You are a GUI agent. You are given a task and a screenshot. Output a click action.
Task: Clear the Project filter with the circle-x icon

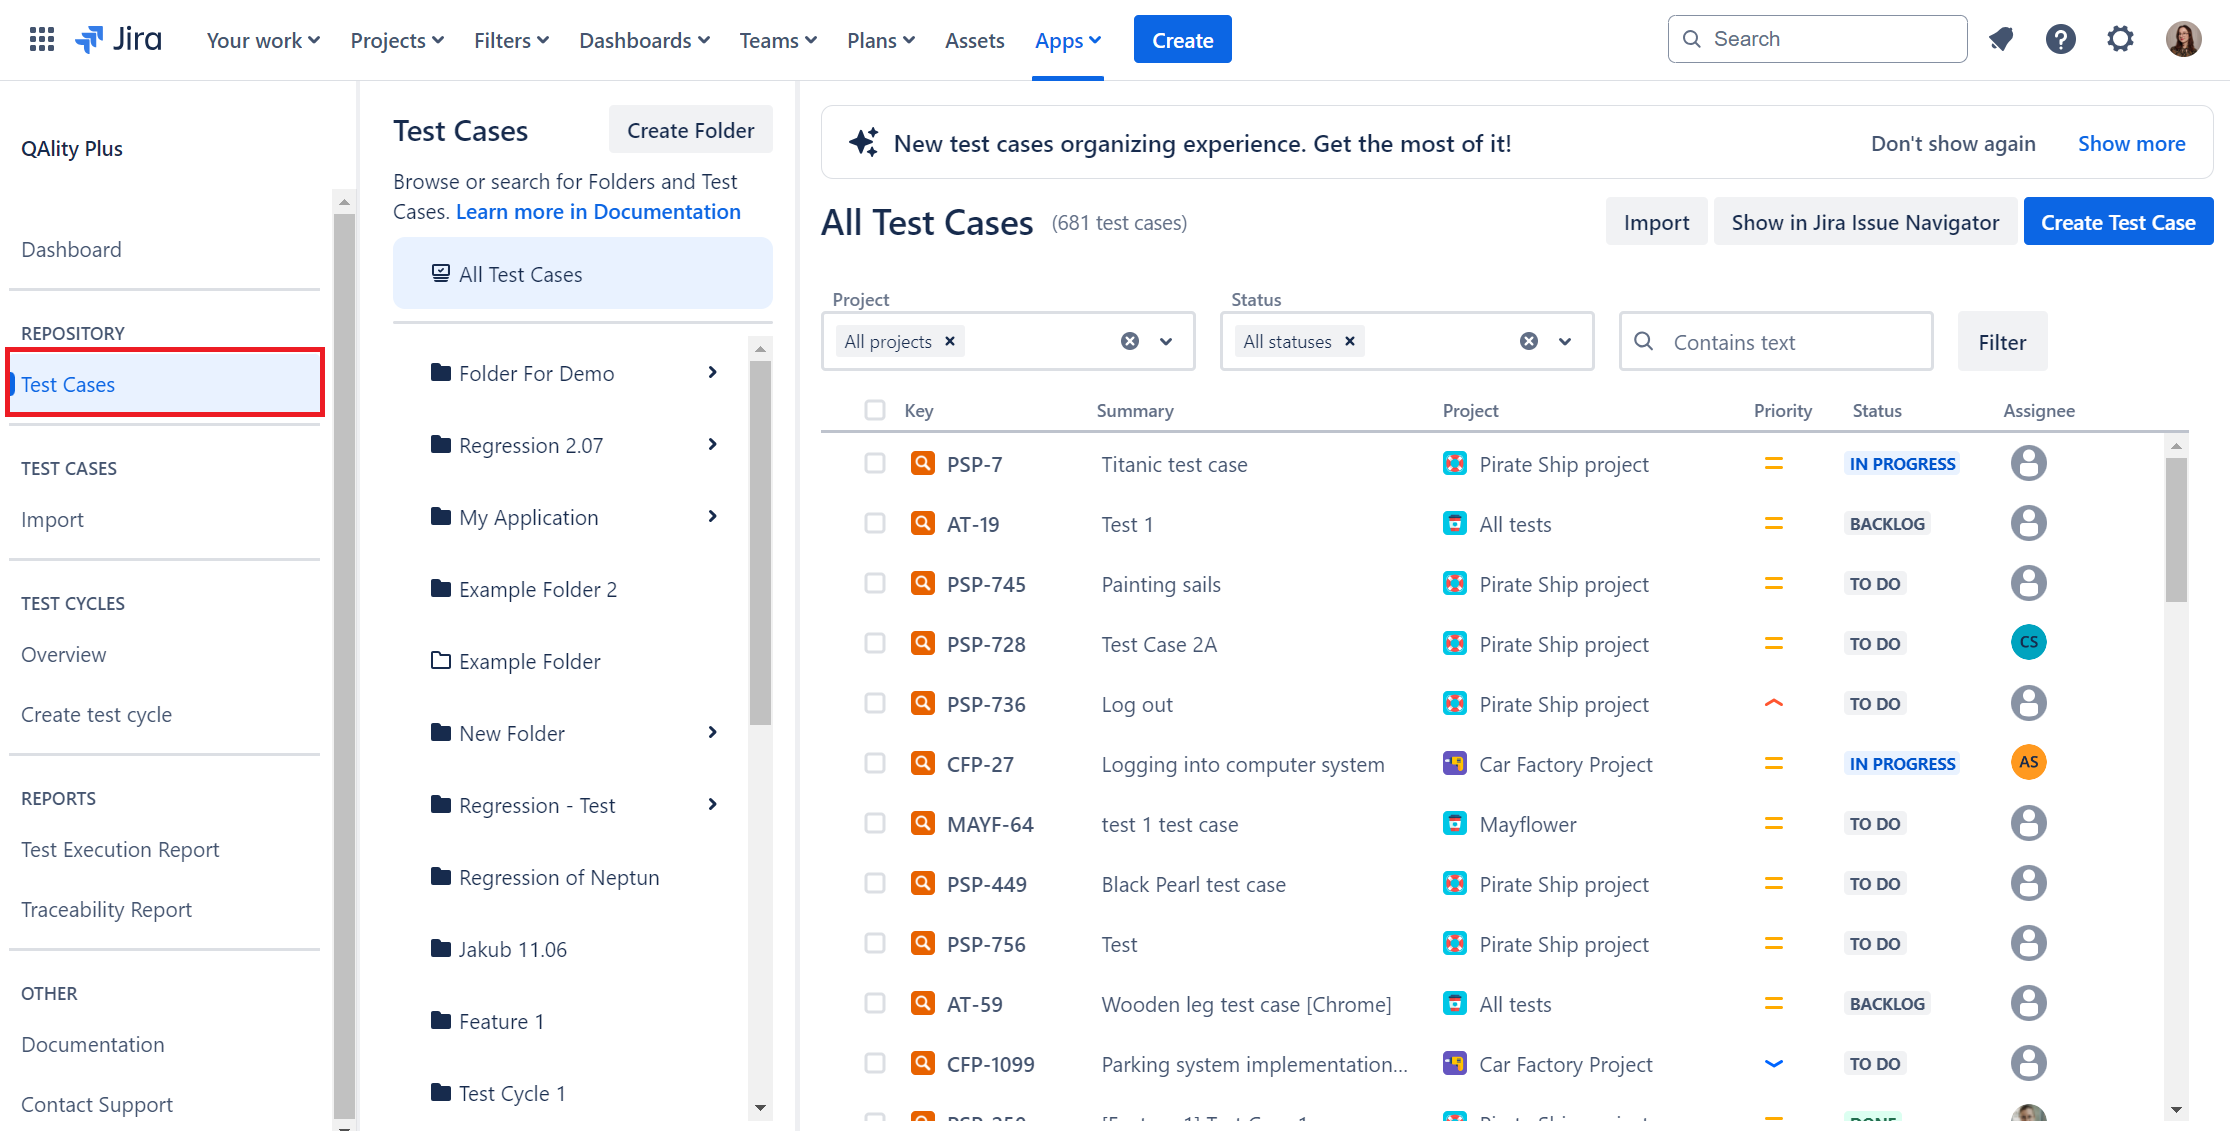pyautogui.click(x=1130, y=341)
